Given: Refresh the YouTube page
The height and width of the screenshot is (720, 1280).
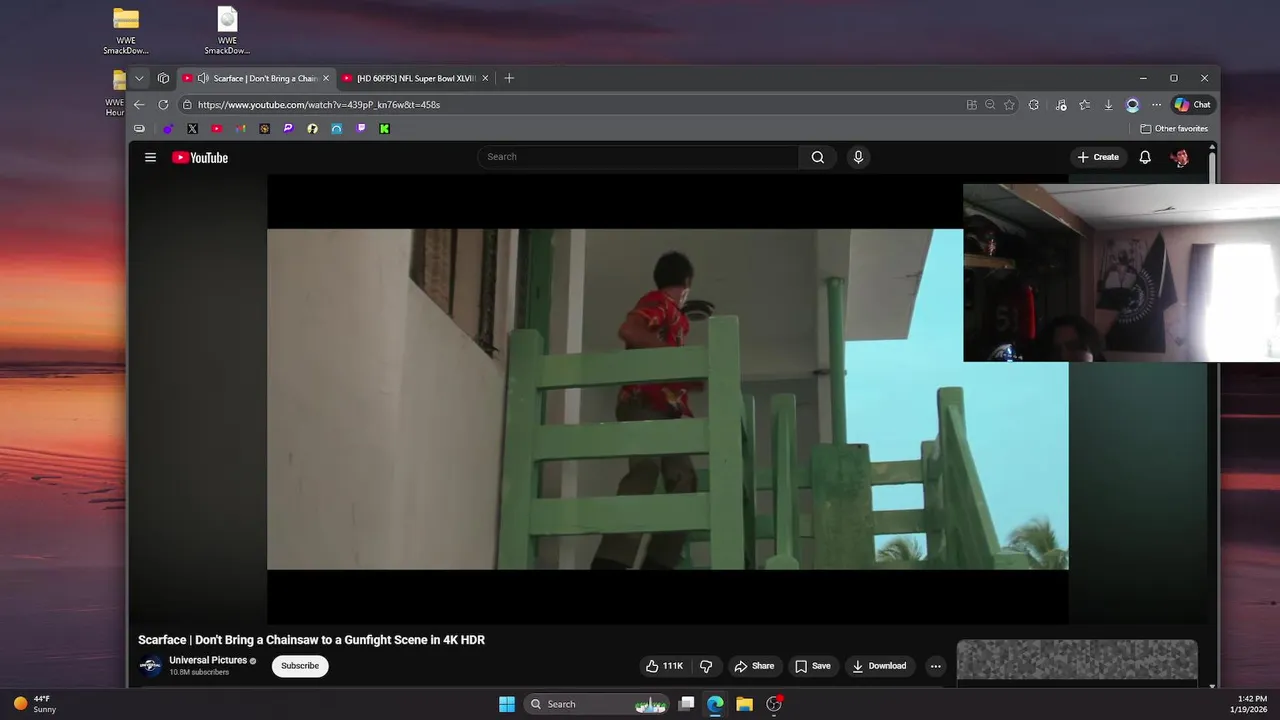Looking at the screenshot, I should pyautogui.click(x=163, y=104).
